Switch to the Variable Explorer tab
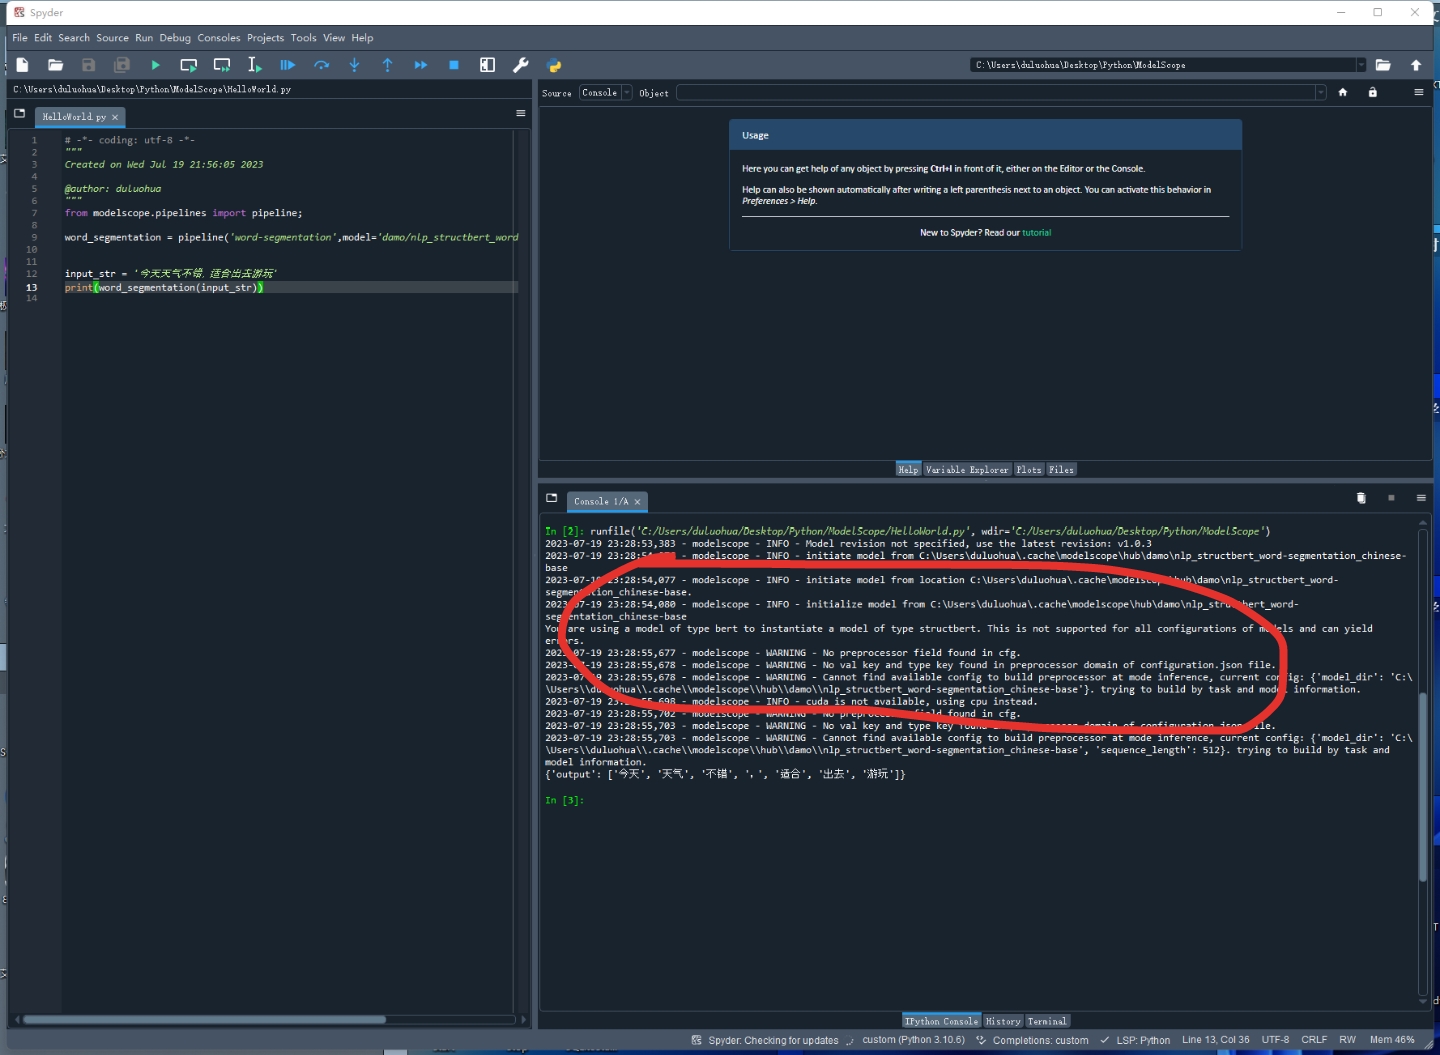The image size is (1440, 1055). coord(967,470)
